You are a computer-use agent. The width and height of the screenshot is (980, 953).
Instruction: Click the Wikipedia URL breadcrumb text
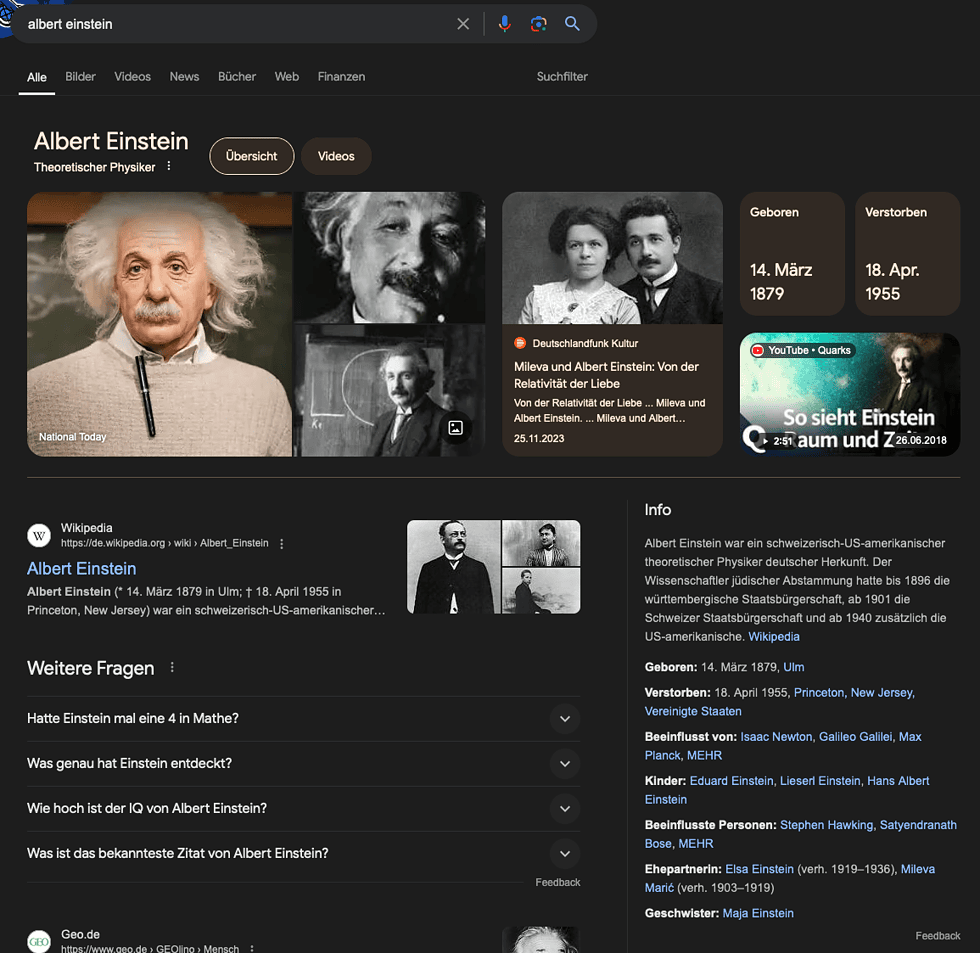tap(164, 544)
